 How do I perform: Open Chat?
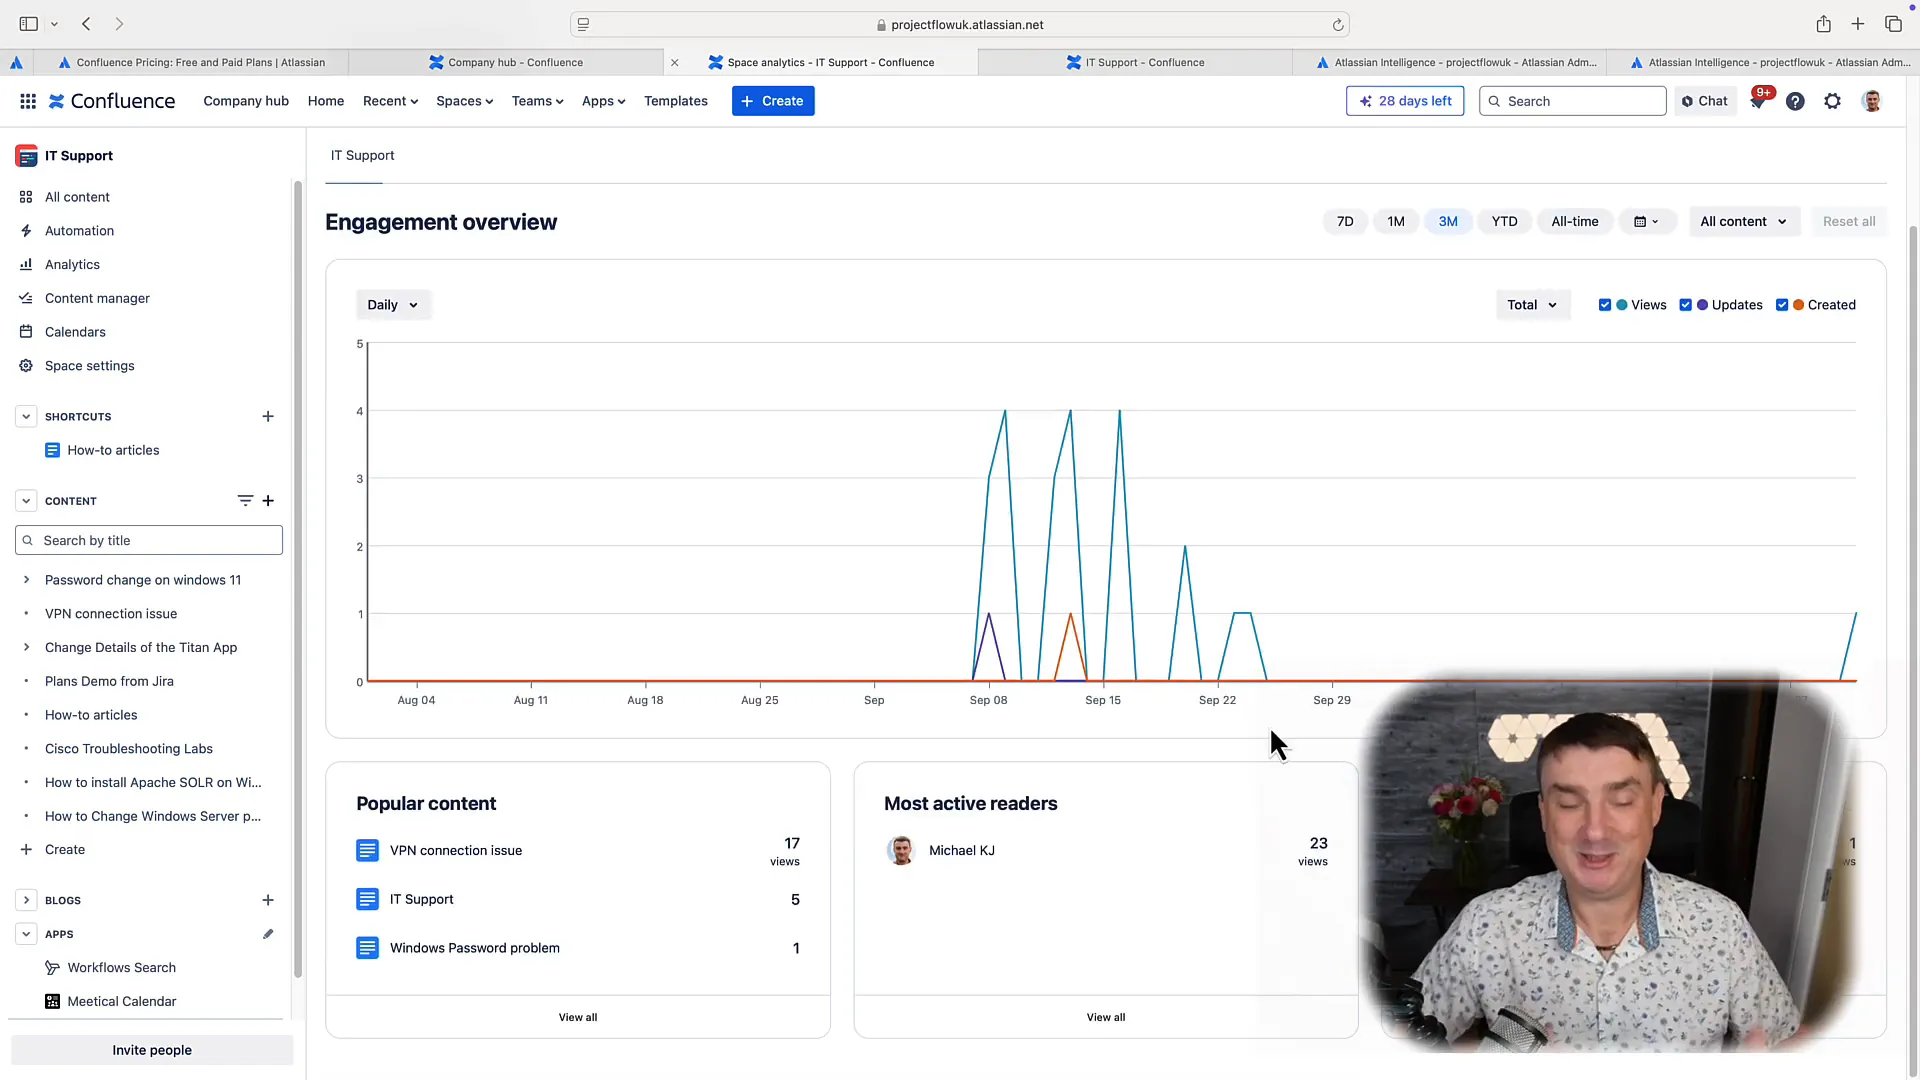tap(1705, 101)
